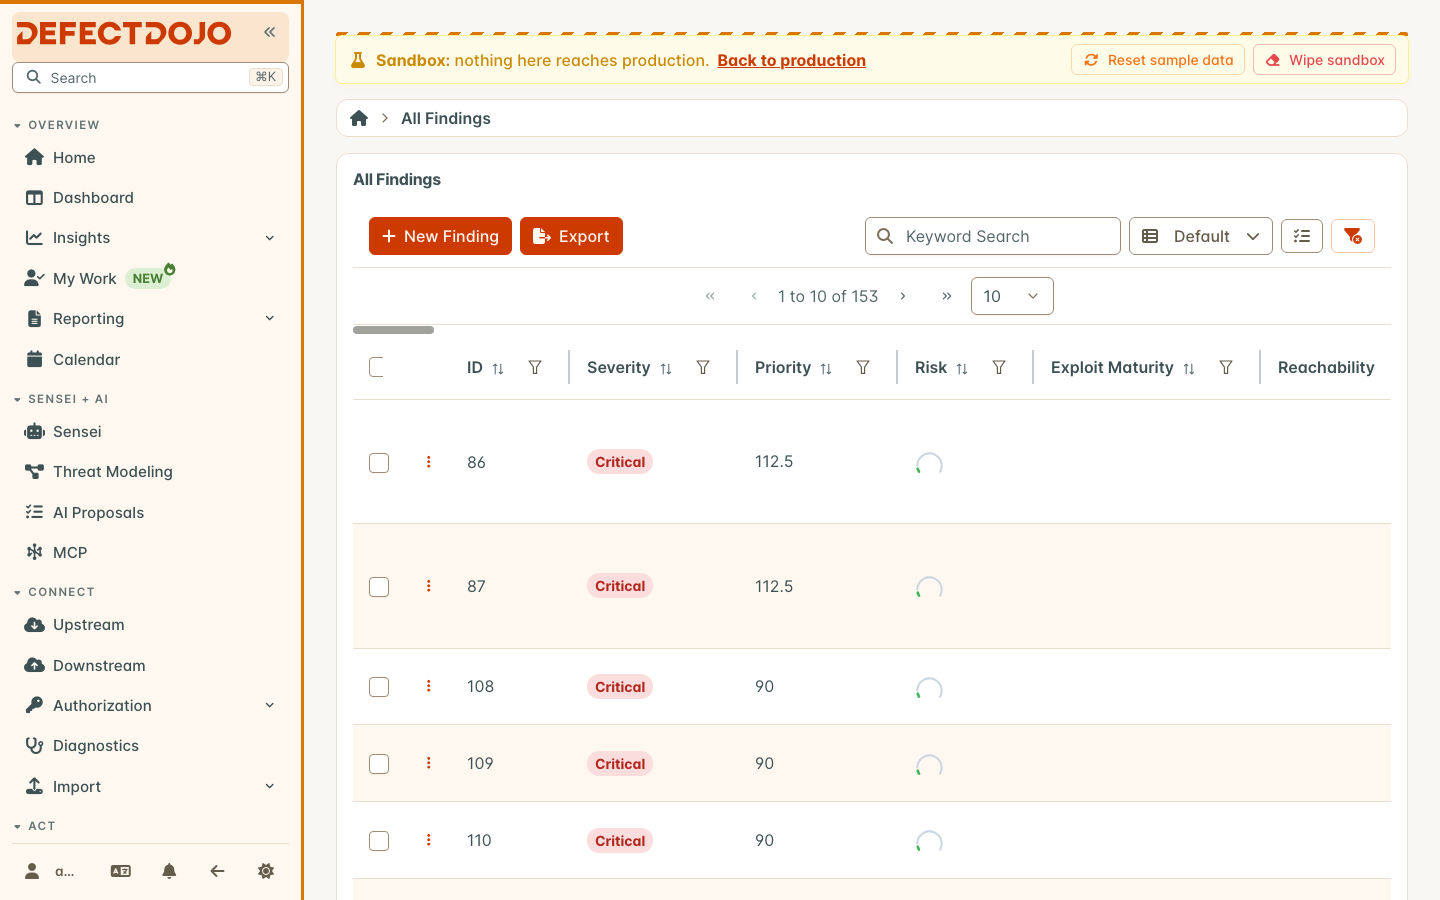
Task: Open row actions menu for finding 108
Action: point(429,686)
